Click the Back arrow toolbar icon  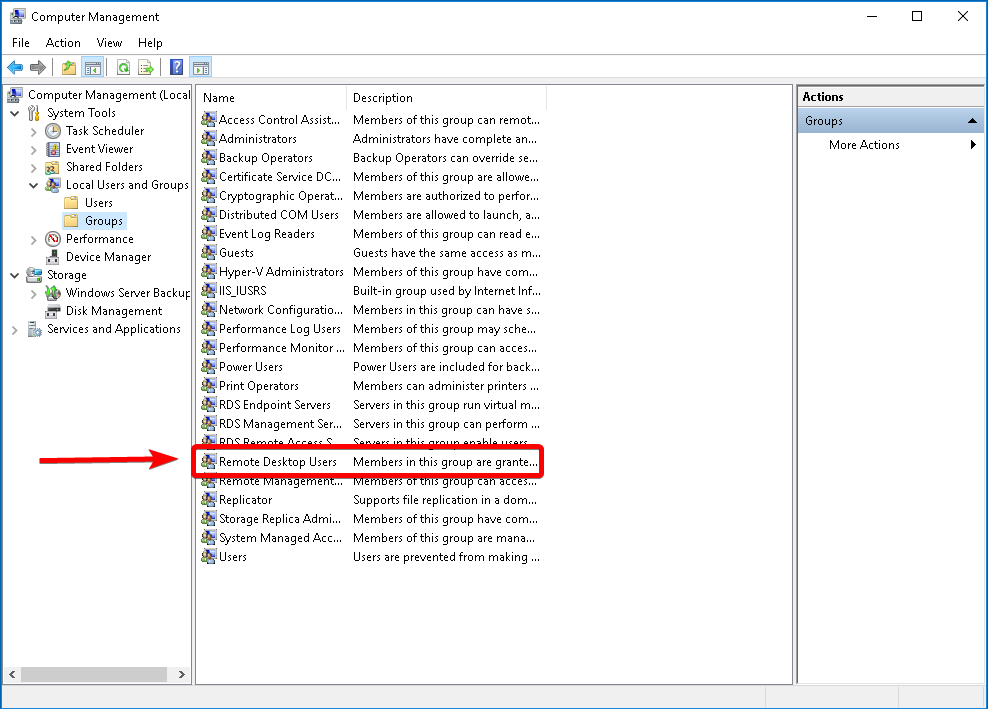(15, 67)
